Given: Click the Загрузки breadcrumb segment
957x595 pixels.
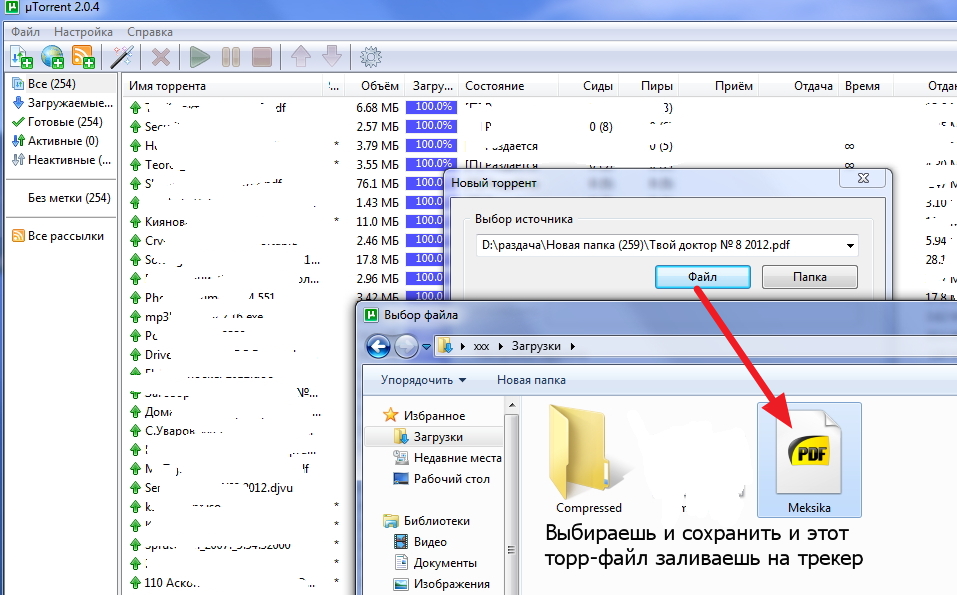Looking at the screenshot, I should tap(536, 346).
